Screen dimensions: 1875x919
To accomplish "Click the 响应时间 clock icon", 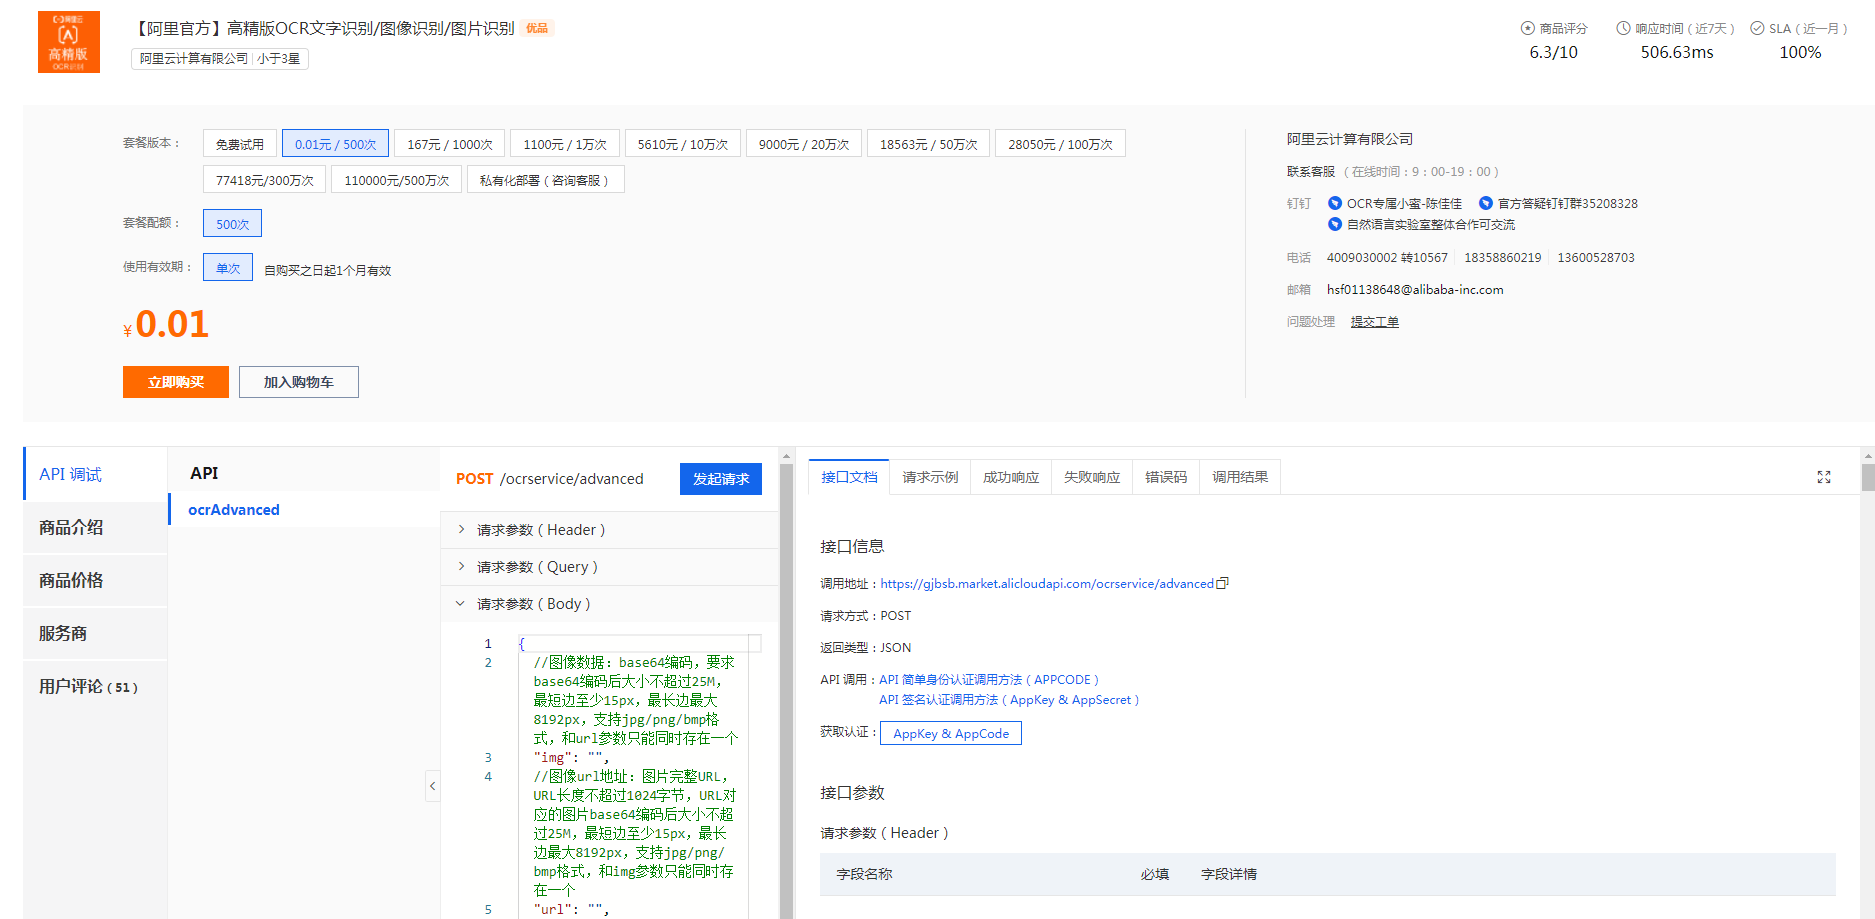I will [x=1624, y=28].
